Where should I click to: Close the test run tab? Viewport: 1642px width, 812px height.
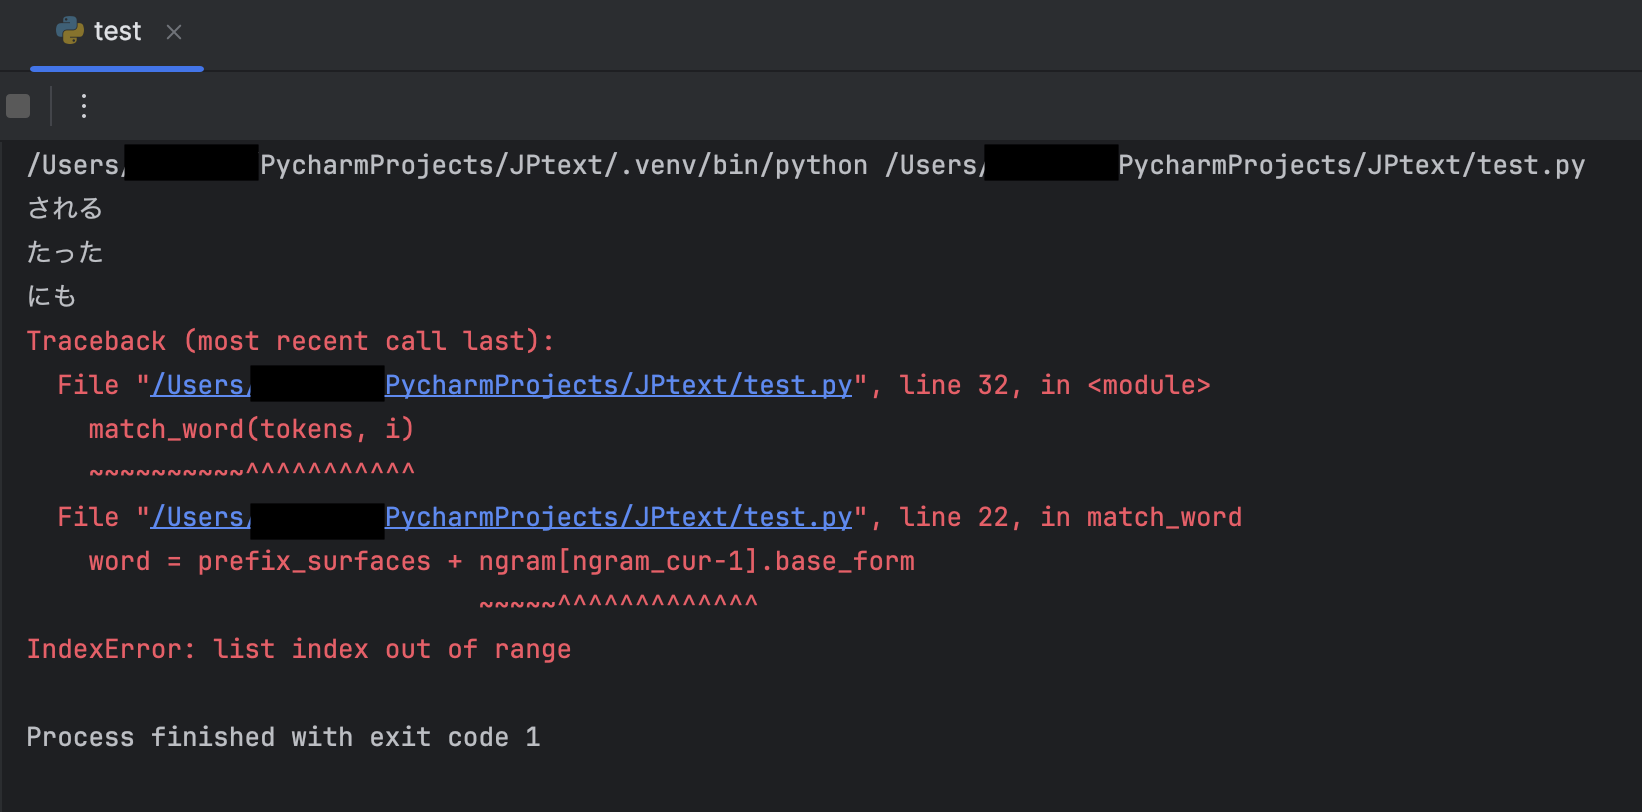coord(174,32)
